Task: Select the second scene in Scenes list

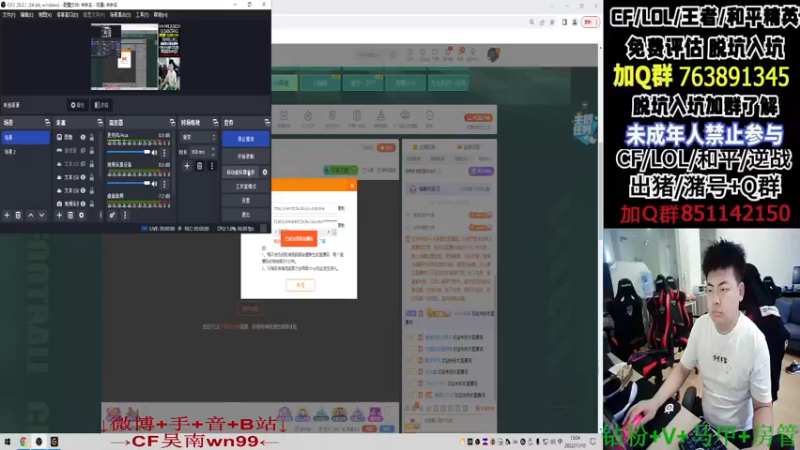Action: [x=26, y=152]
